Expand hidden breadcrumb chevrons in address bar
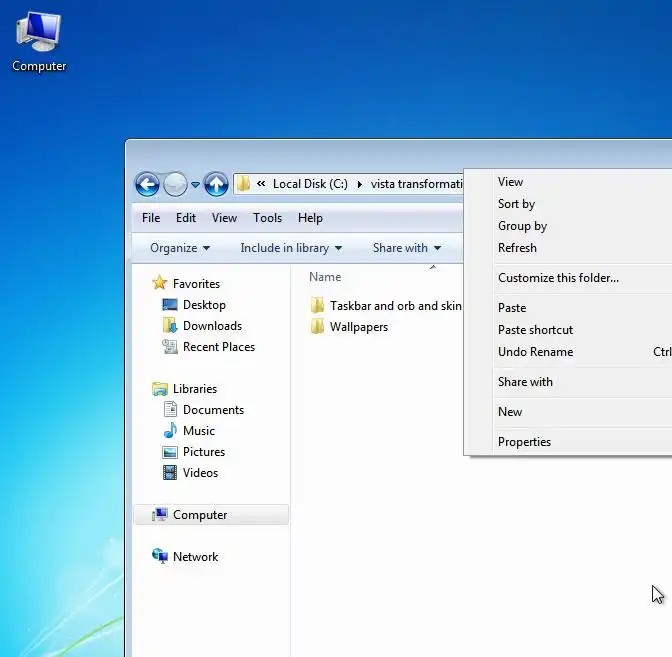This screenshot has height=657, width=672. coord(261,184)
